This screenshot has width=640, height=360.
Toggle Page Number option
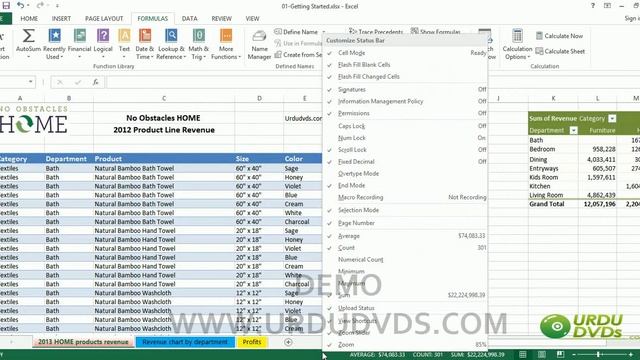pos(406,223)
